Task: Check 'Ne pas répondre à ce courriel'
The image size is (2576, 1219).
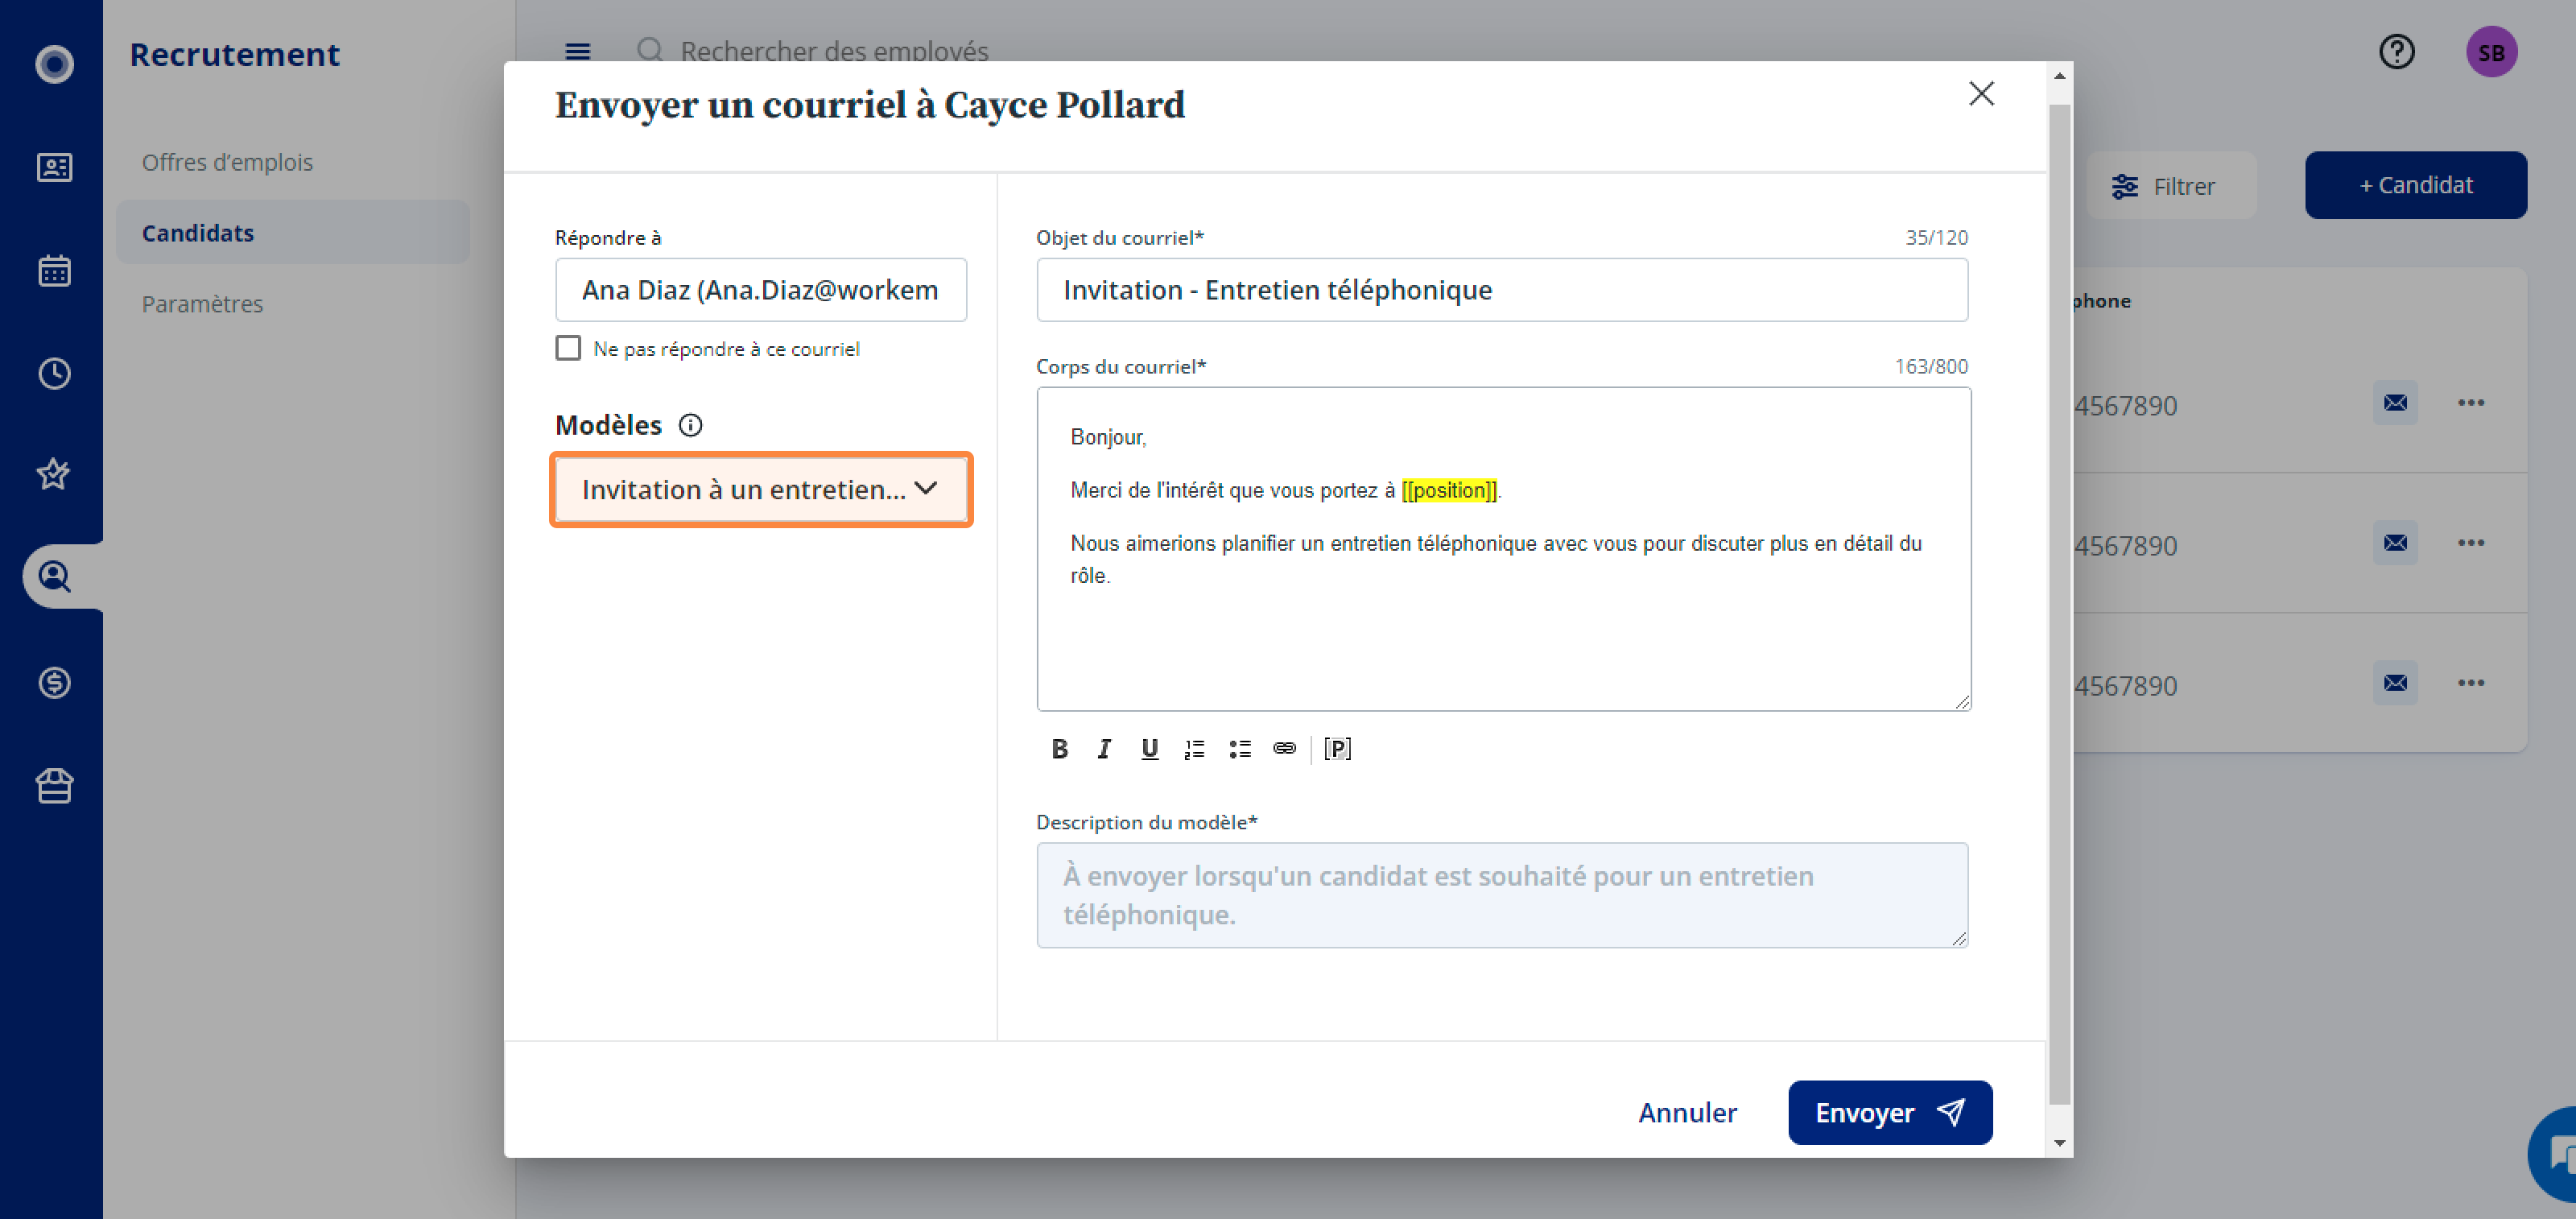Action: [x=568, y=348]
